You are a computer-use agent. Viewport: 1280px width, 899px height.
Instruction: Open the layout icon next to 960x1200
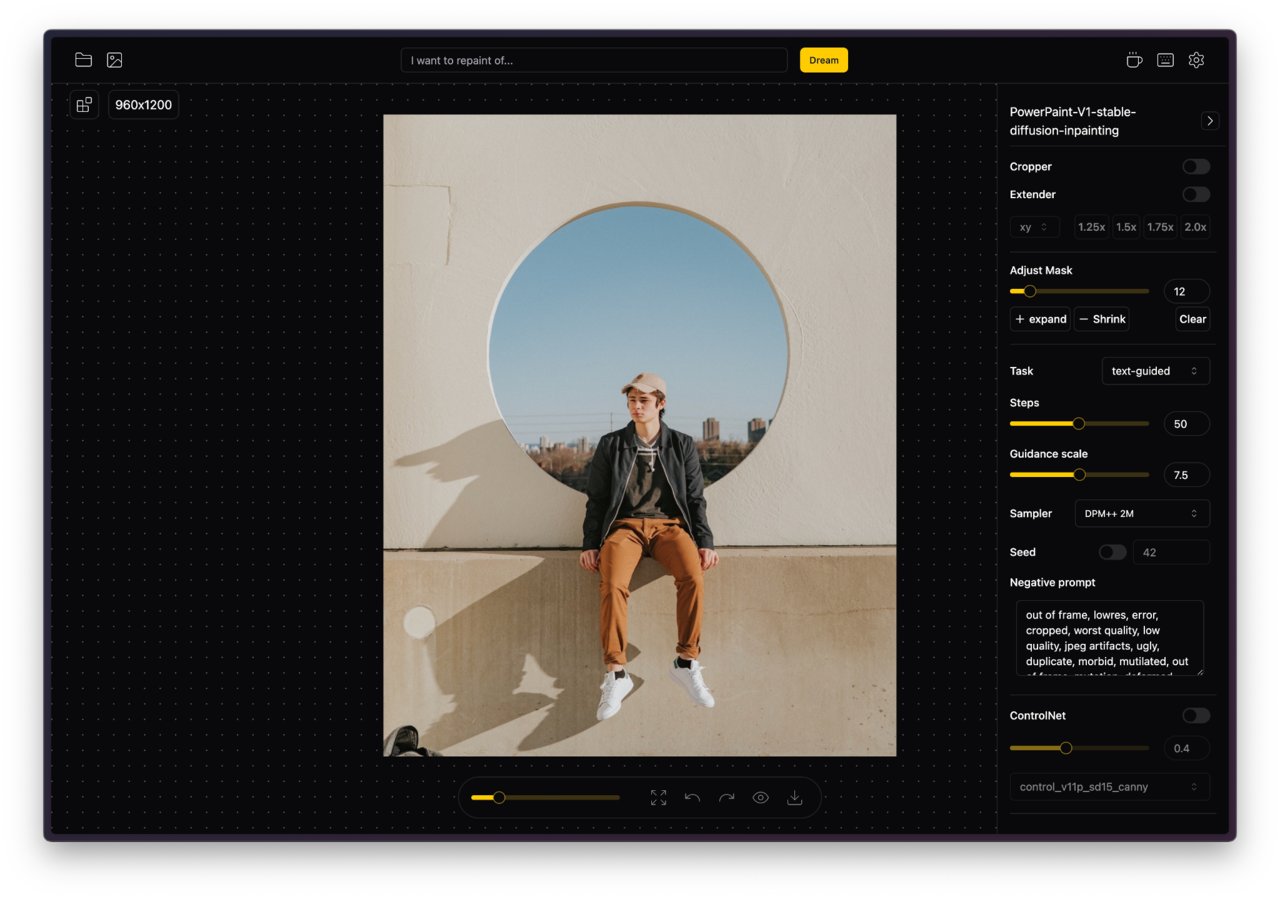pyautogui.click(x=84, y=104)
